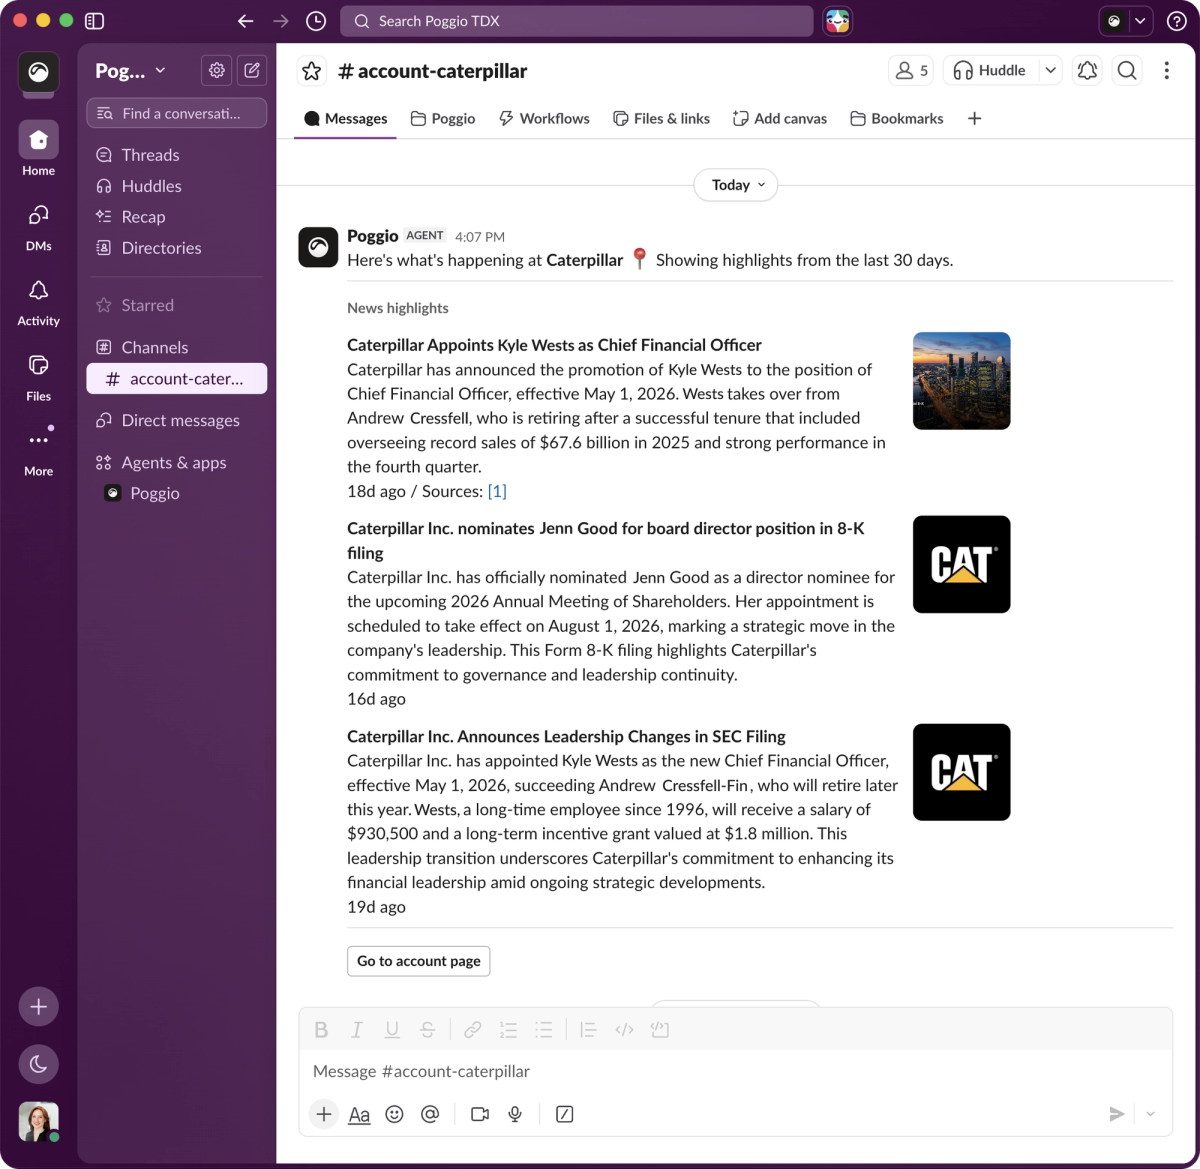Go forward with the right arrow
The height and width of the screenshot is (1169, 1200).
click(281, 21)
